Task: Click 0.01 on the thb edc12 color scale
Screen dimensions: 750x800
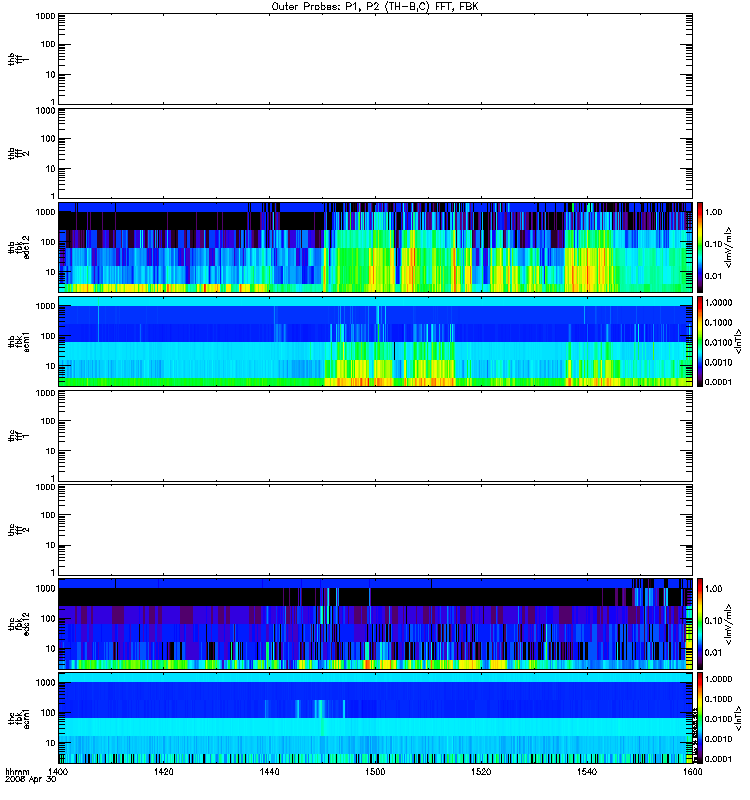Action: [713, 276]
